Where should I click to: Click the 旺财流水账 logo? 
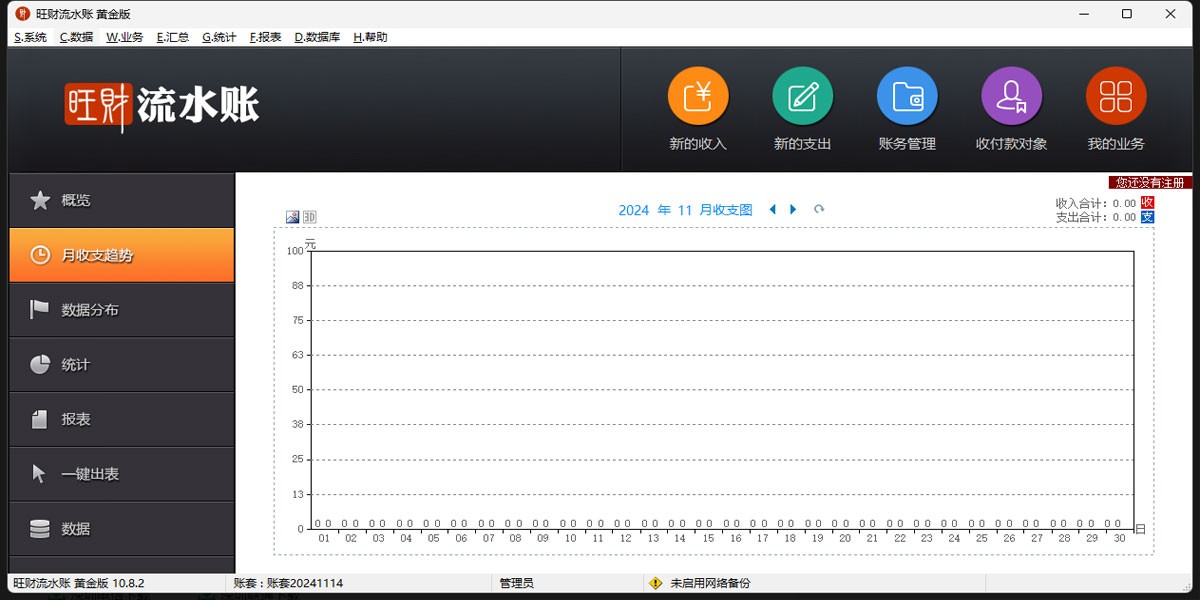point(162,105)
